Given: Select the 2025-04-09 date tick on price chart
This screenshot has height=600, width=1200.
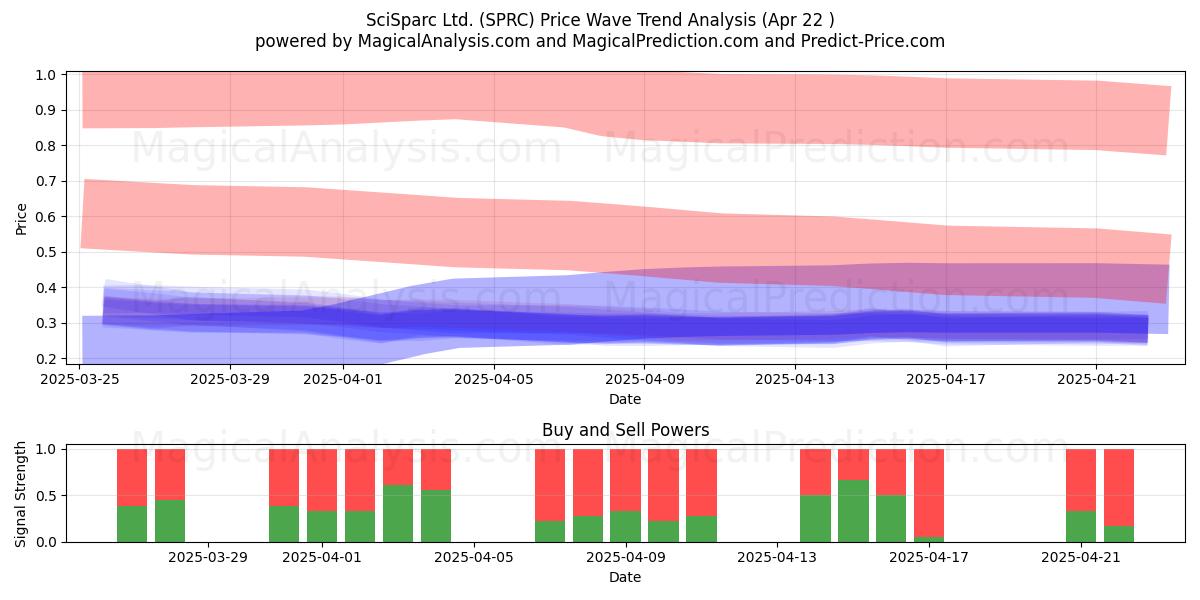Looking at the screenshot, I should (x=644, y=379).
